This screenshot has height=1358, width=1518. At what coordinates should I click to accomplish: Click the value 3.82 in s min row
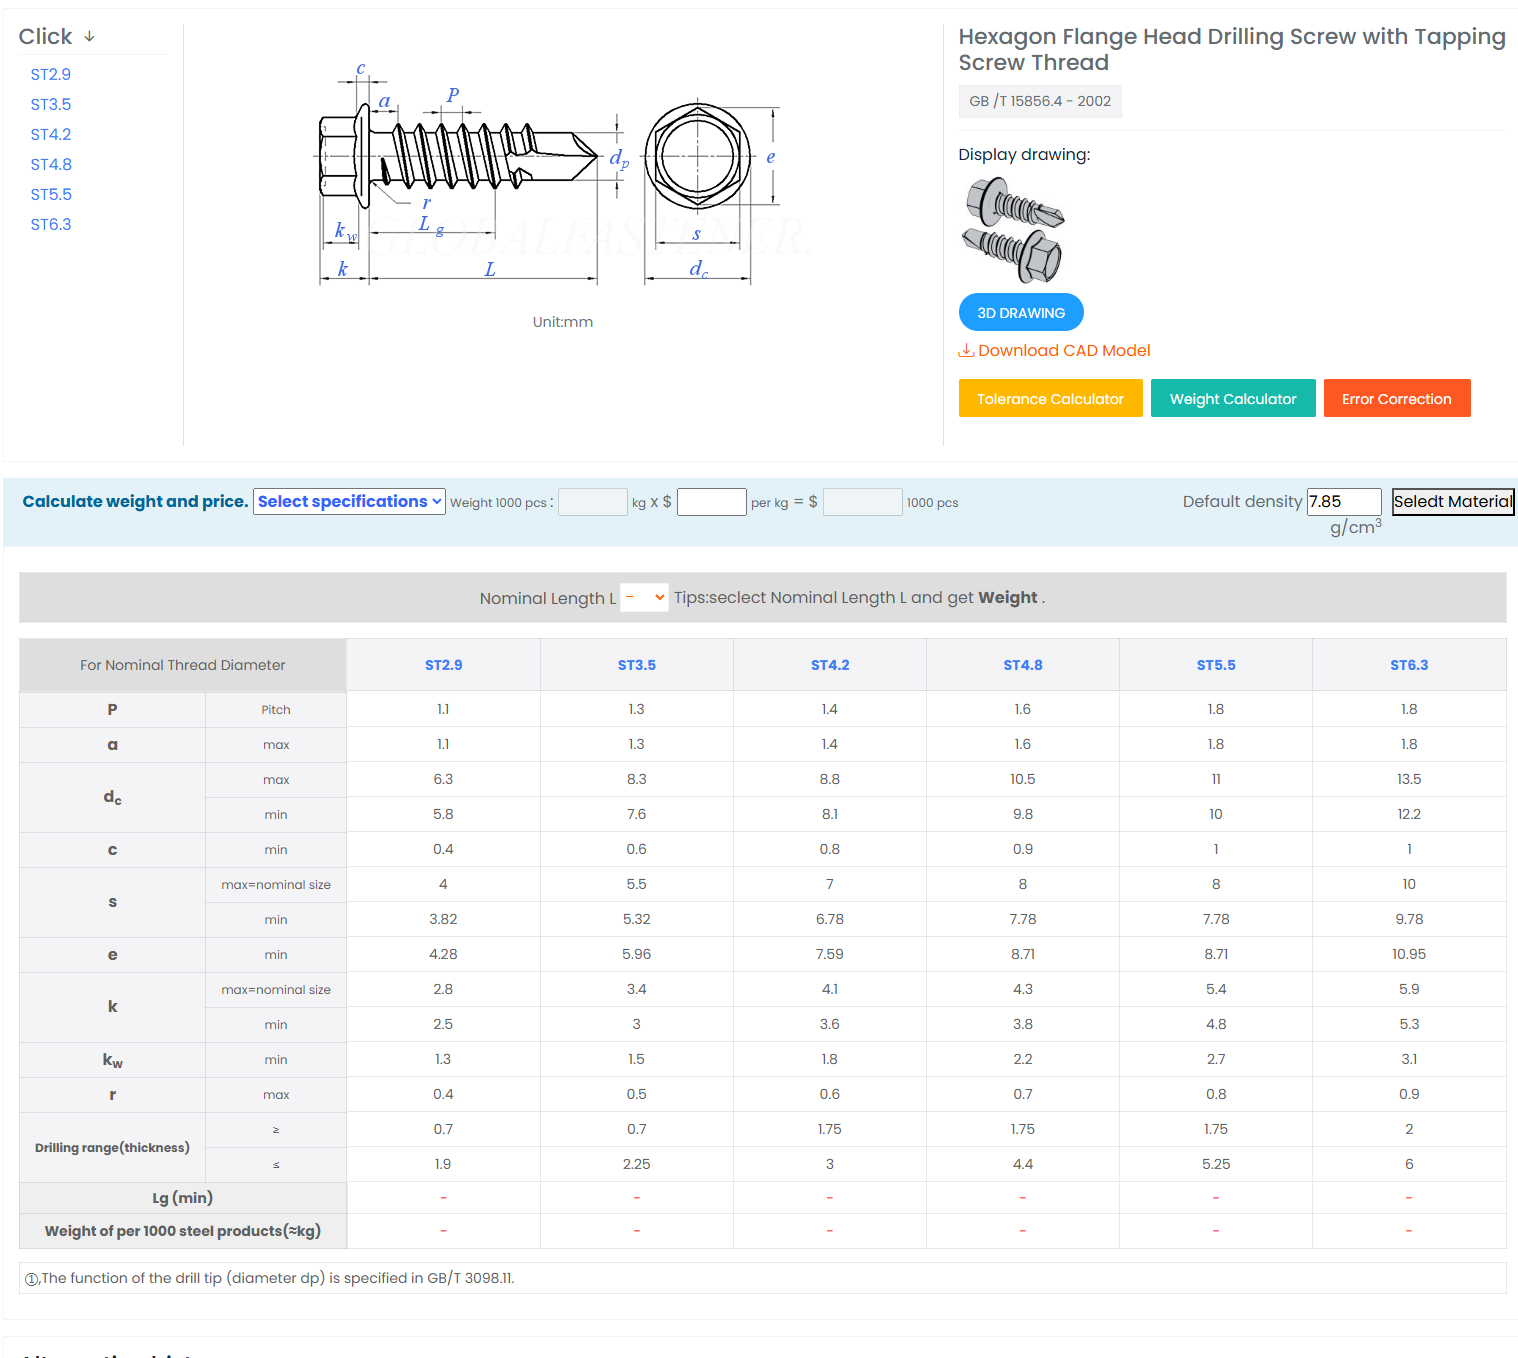(443, 919)
